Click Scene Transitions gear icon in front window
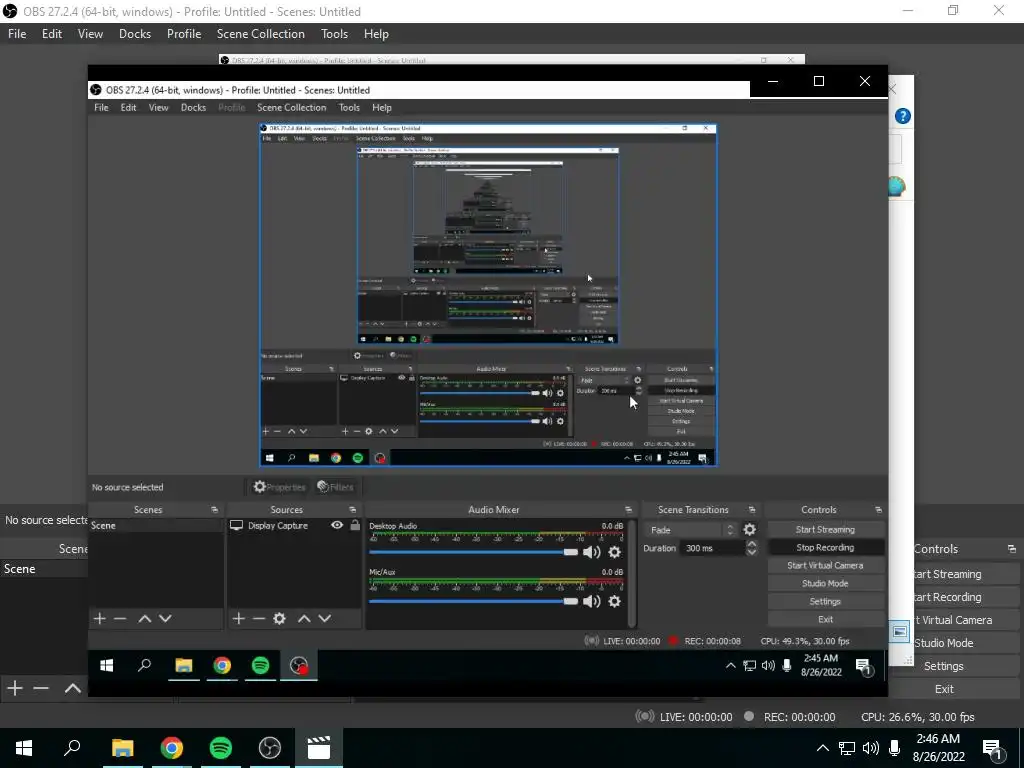Viewport: 1024px width, 768px height. point(750,530)
